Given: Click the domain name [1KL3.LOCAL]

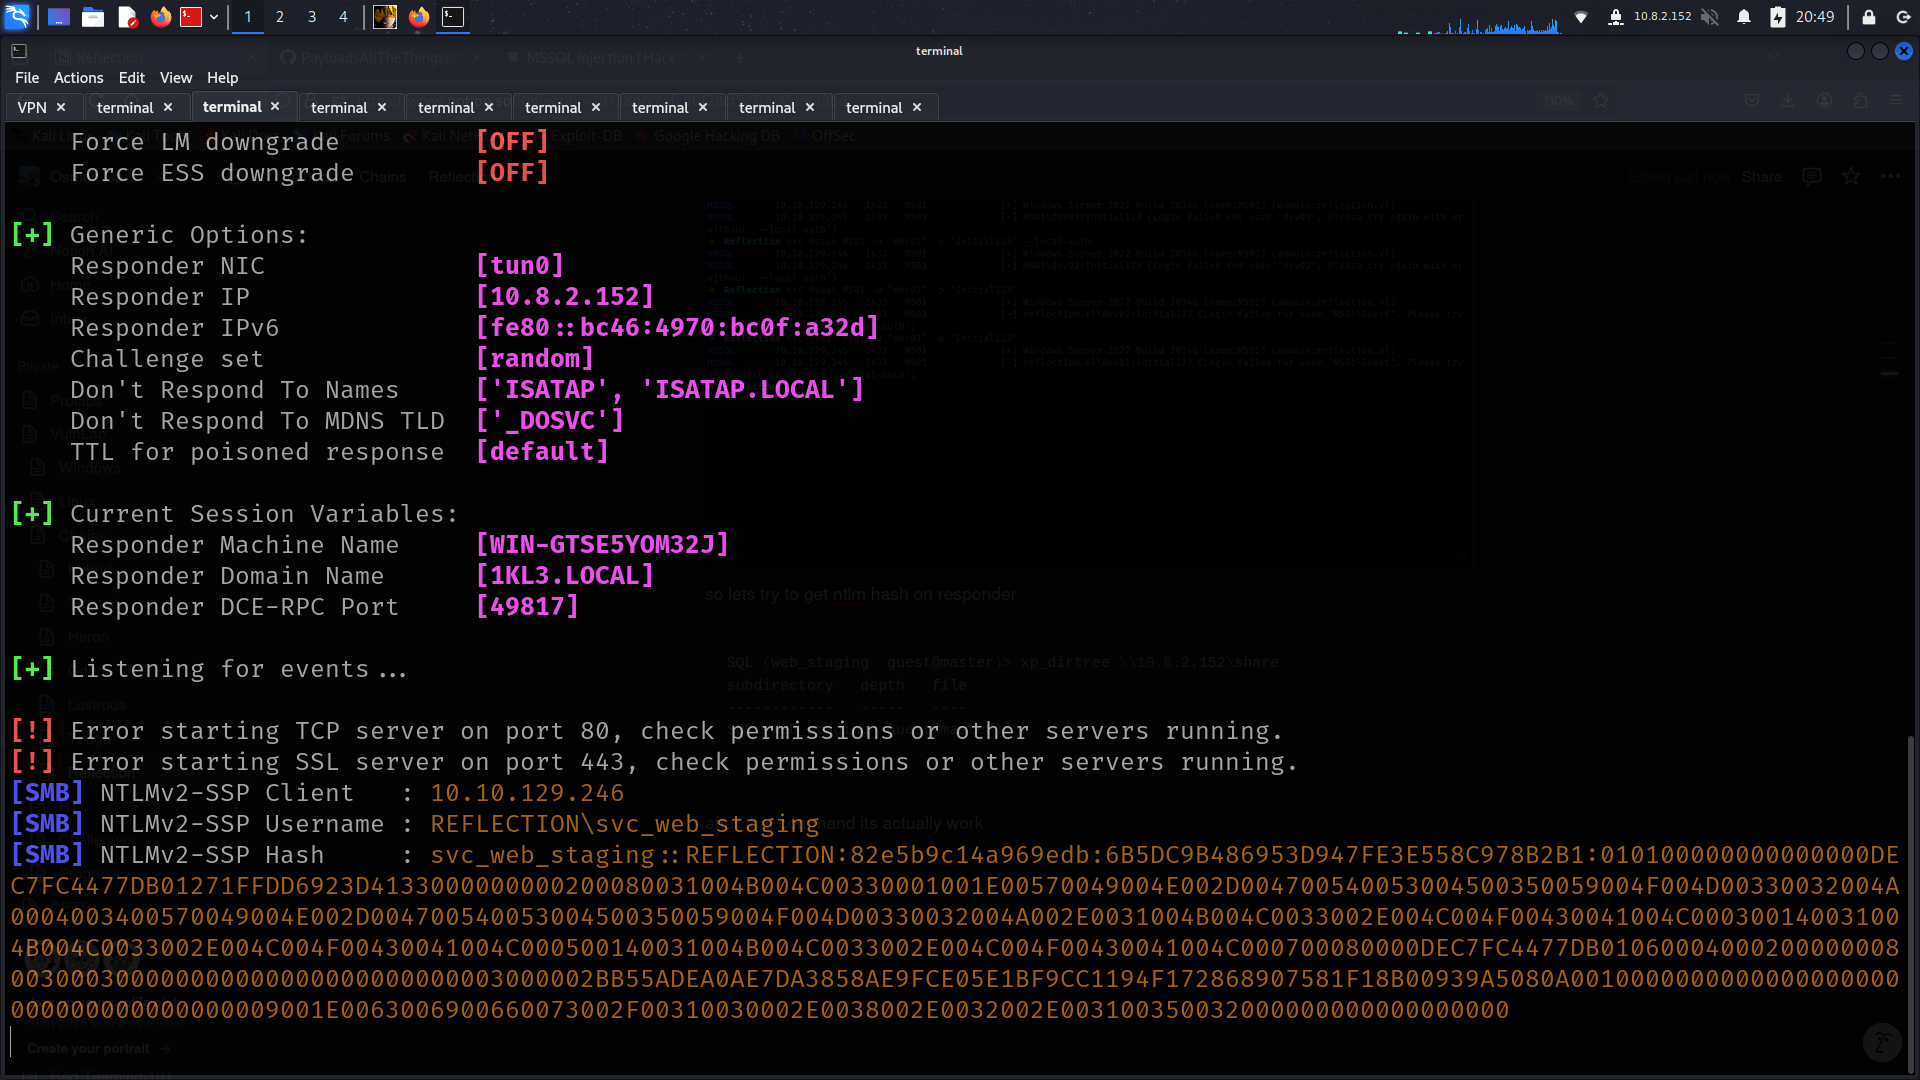Looking at the screenshot, I should [x=565, y=575].
